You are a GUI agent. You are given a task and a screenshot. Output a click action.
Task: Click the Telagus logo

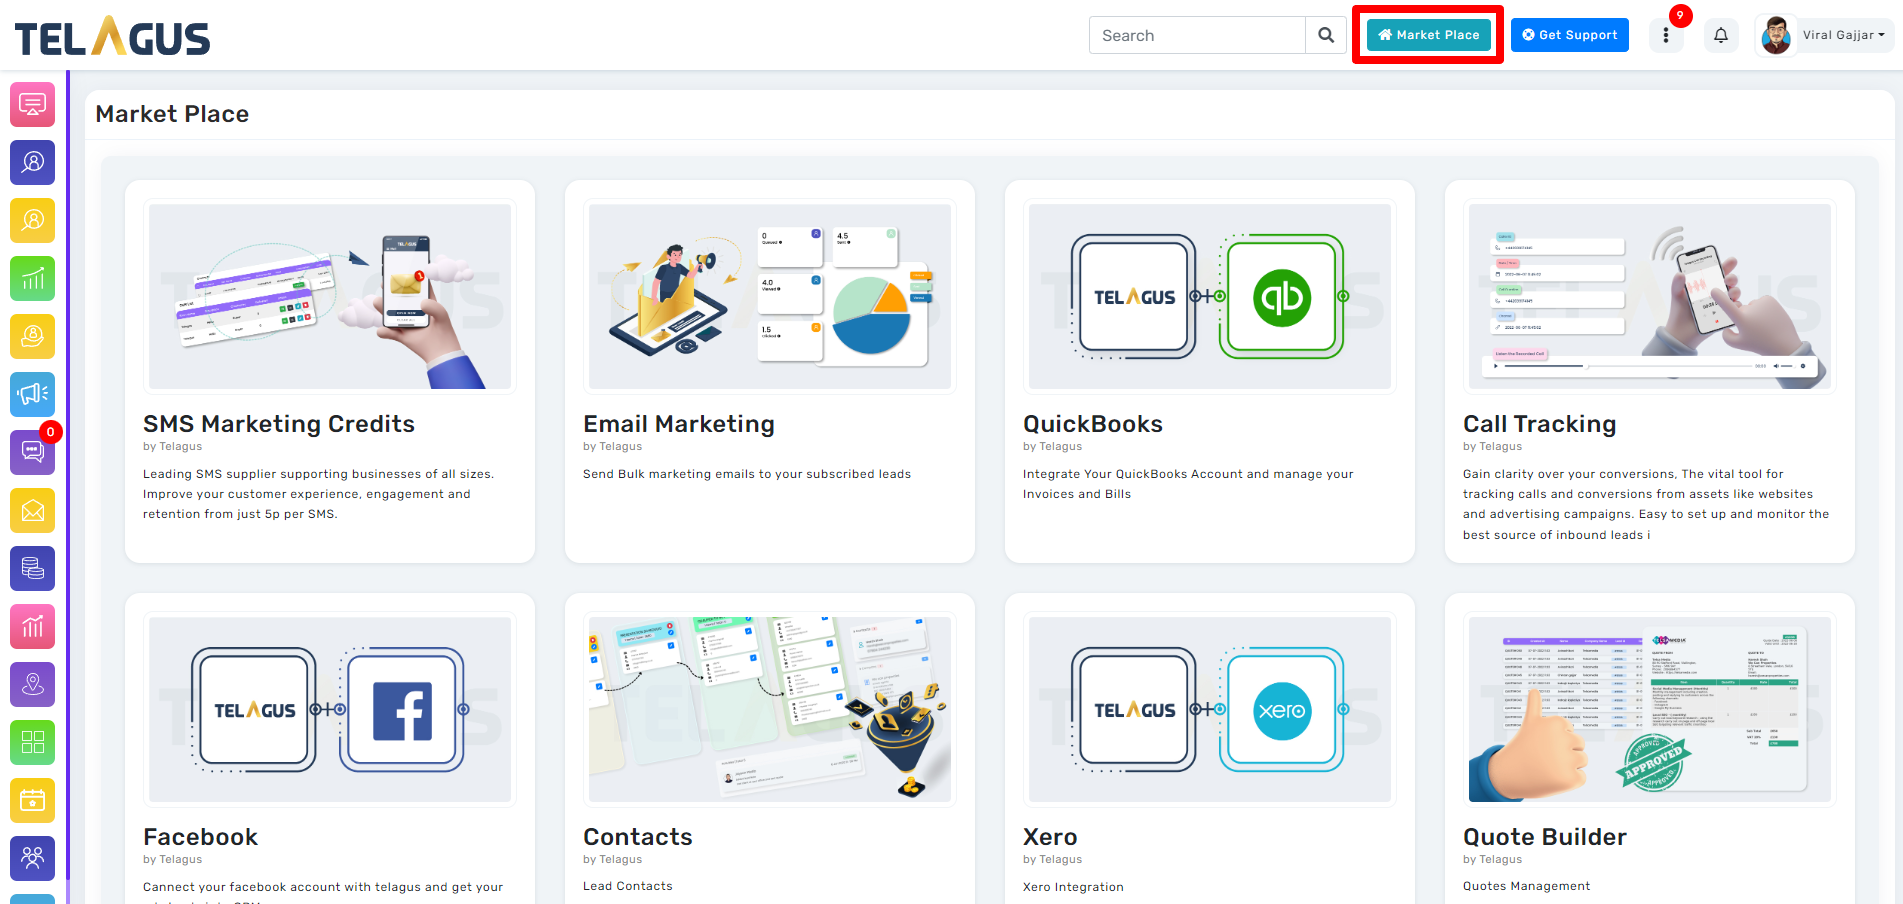pyautogui.click(x=112, y=36)
